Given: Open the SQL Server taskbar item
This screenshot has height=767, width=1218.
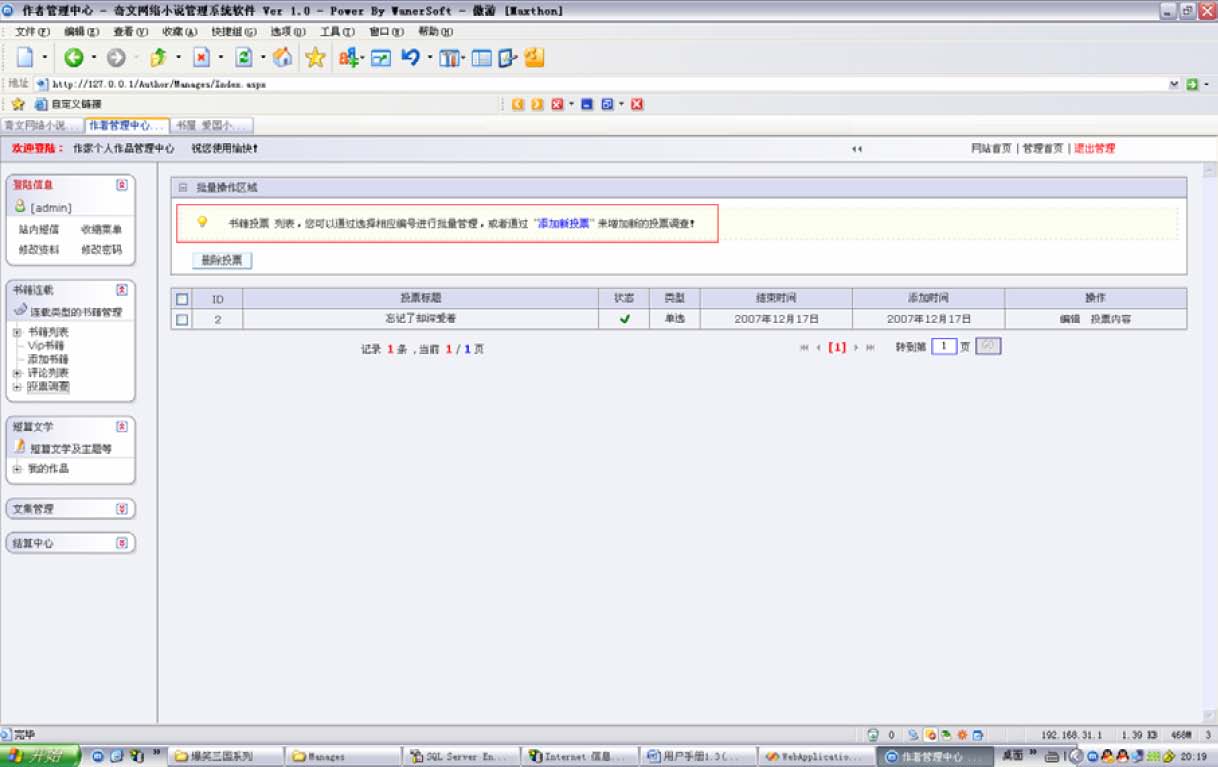Looking at the screenshot, I should coord(462,757).
